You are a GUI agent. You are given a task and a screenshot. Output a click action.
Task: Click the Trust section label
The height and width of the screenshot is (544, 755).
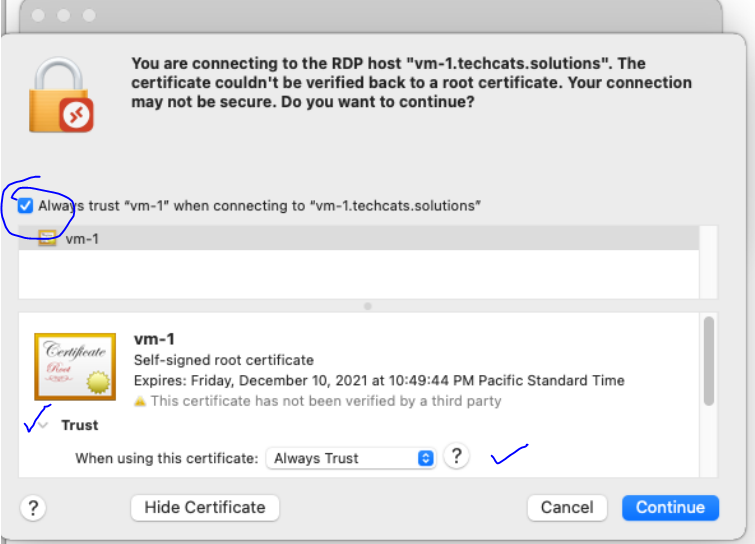(80, 425)
